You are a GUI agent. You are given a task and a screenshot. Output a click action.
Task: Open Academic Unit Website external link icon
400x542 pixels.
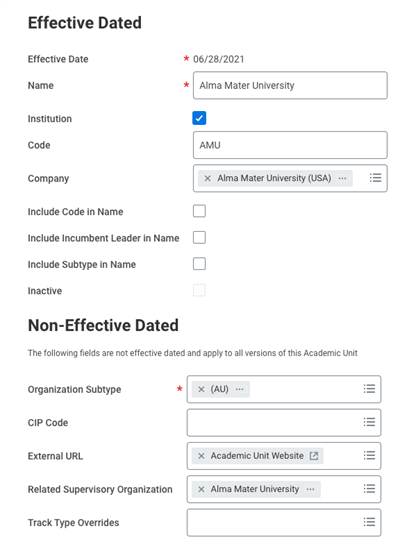(x=314, y=456)
